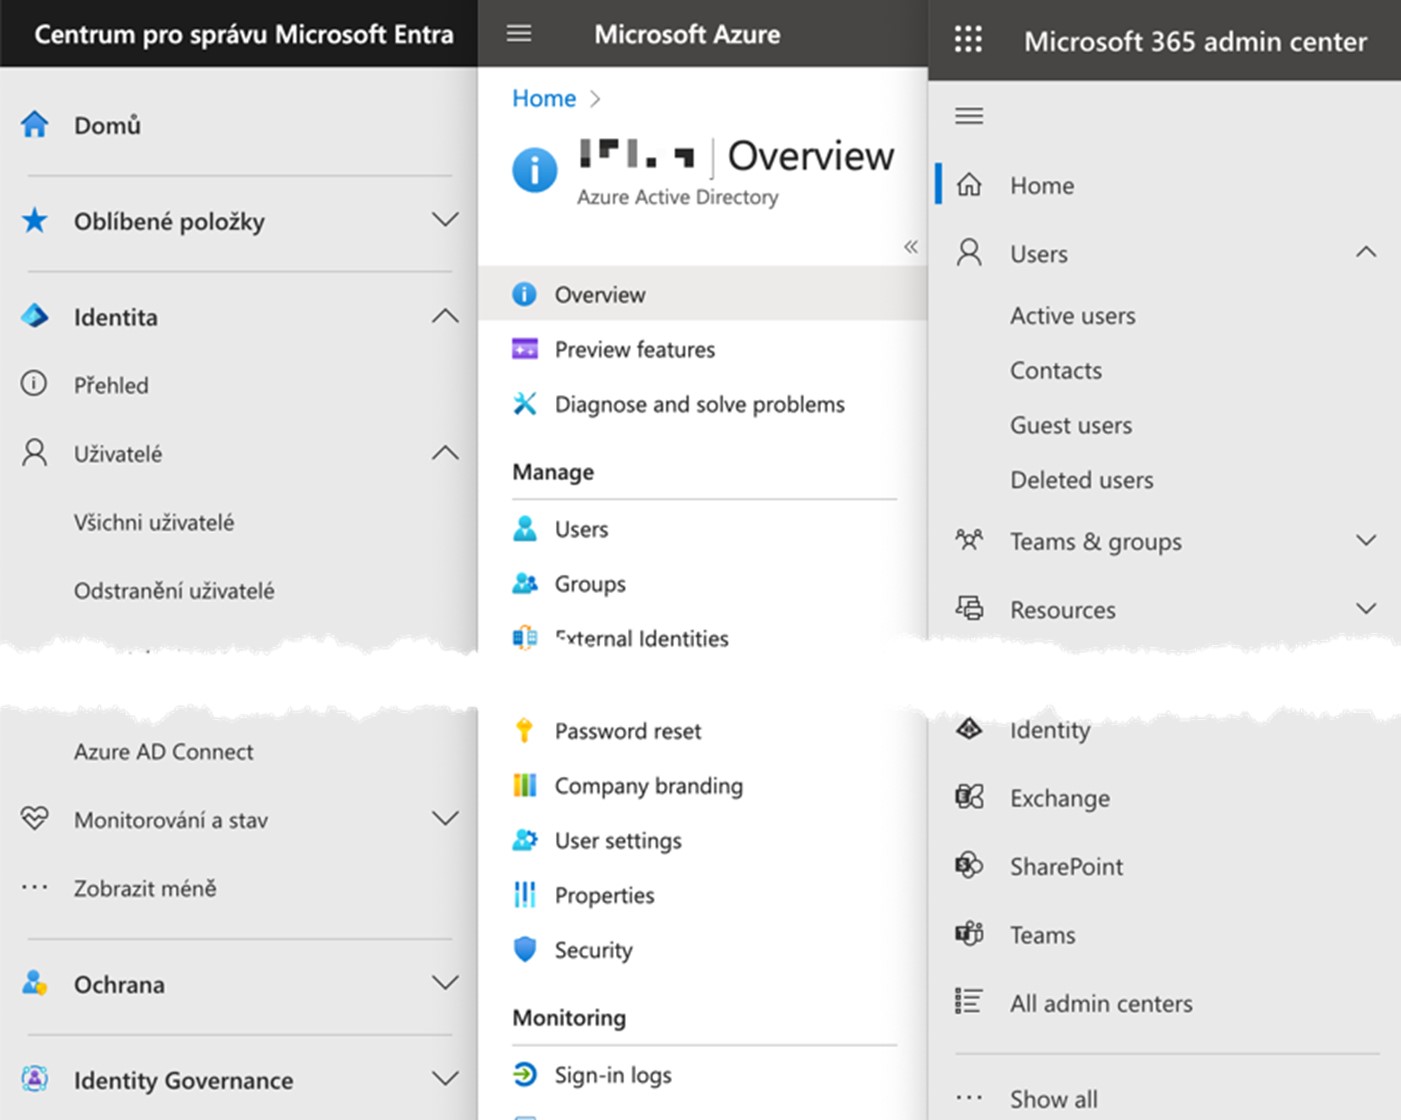
Task: Click the Home label in Microsoft 365 admin
Action: pyautogui.click(x=1042, y=185)
